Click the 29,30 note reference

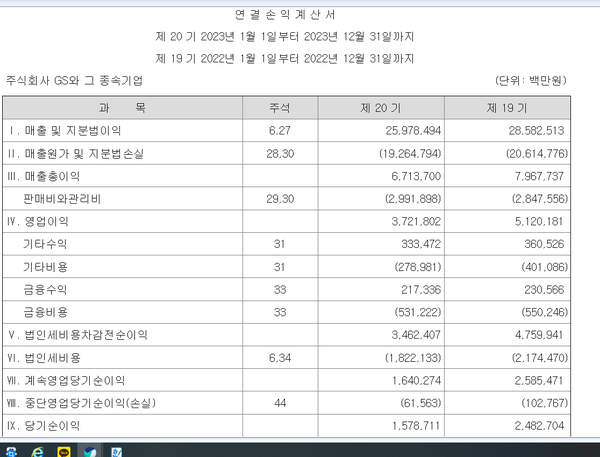pyautogui.click(x=280, y=199)
